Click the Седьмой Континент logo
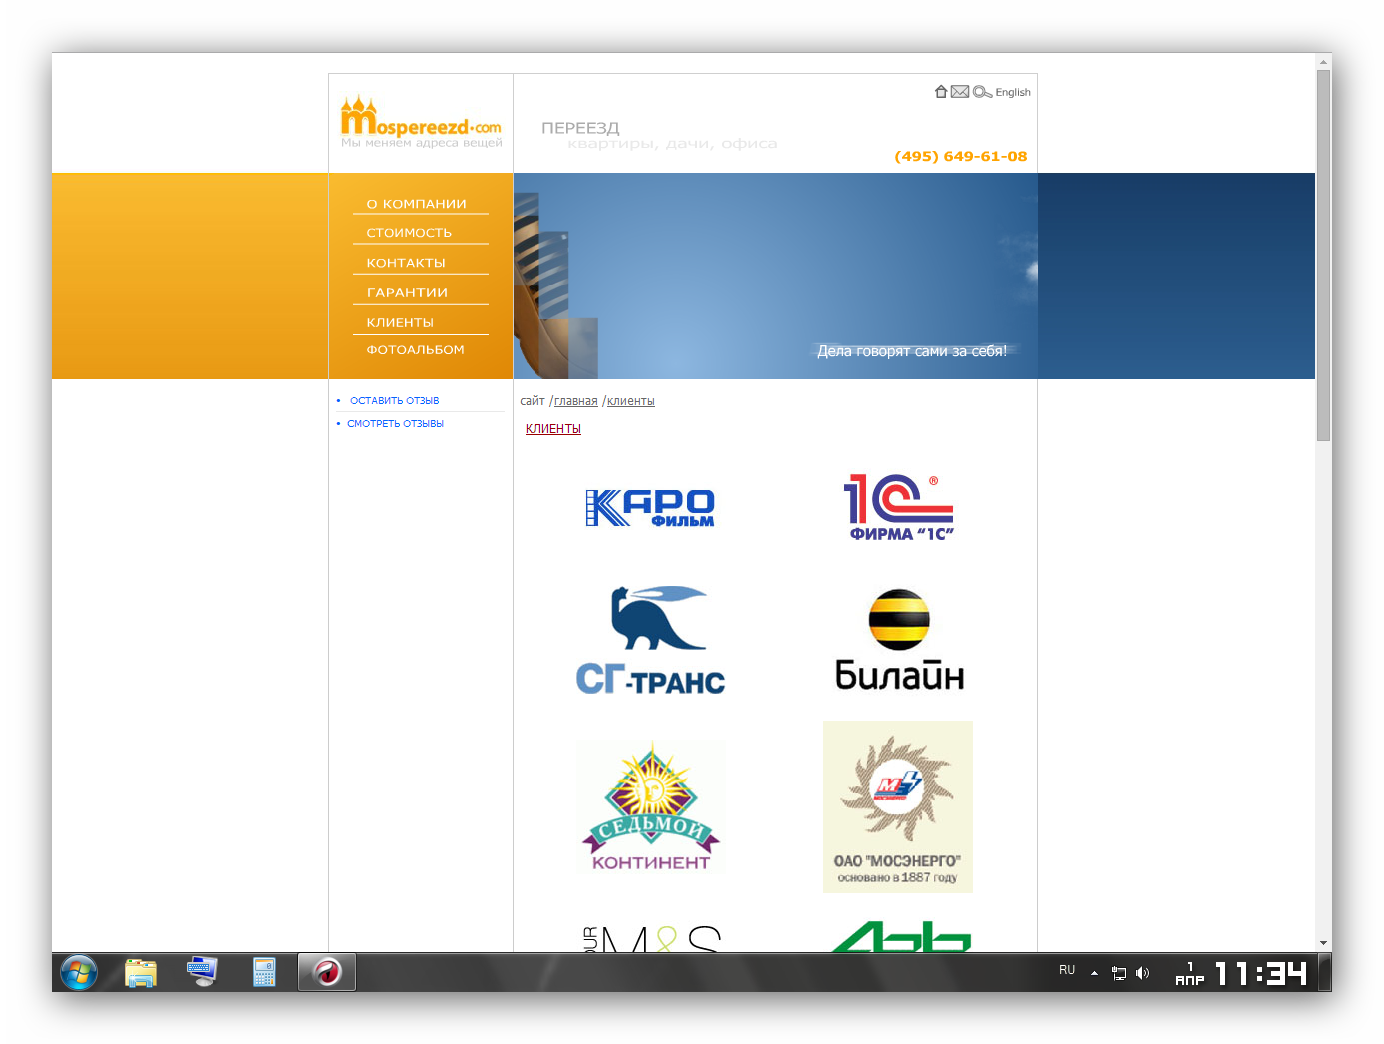This screenshot has height=1044, width=1384. [x=651, y=807]
